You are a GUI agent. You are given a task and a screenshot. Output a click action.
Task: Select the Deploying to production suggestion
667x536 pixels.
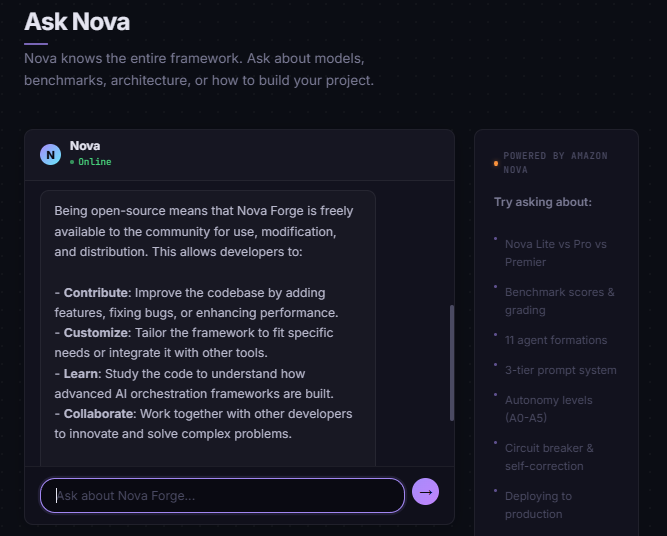click(538, 505)
